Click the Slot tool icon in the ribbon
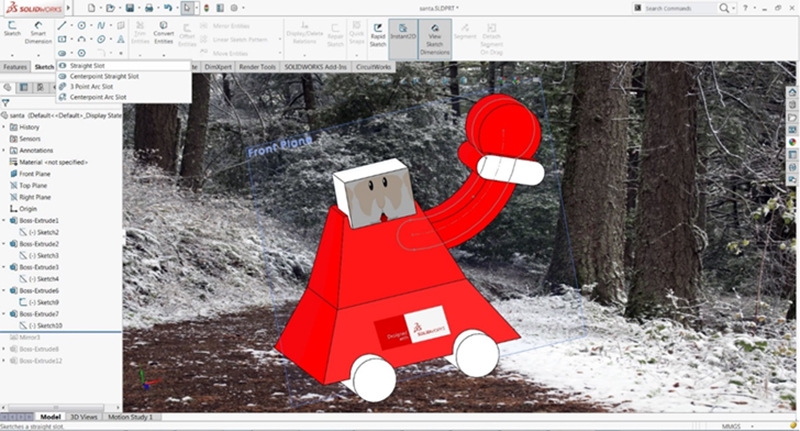Screen dimensions: 800x431 click(x=62, y=53)
